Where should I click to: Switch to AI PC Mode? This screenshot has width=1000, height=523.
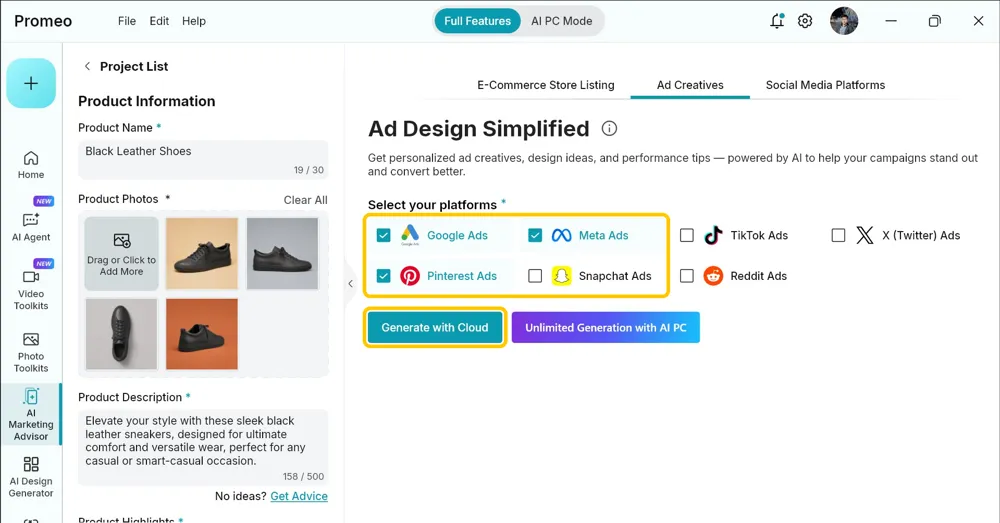point(561,21)
